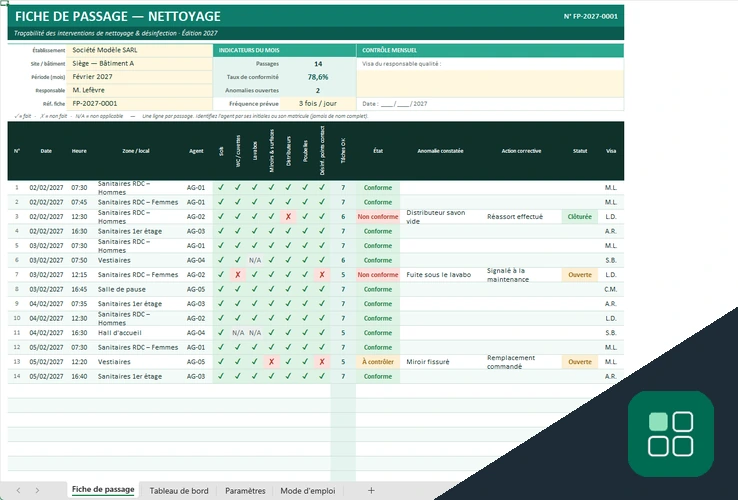This screenshot has height=500, width=738.
Task: Click the Clôturée status in row 3
Action: click(580, 217)
